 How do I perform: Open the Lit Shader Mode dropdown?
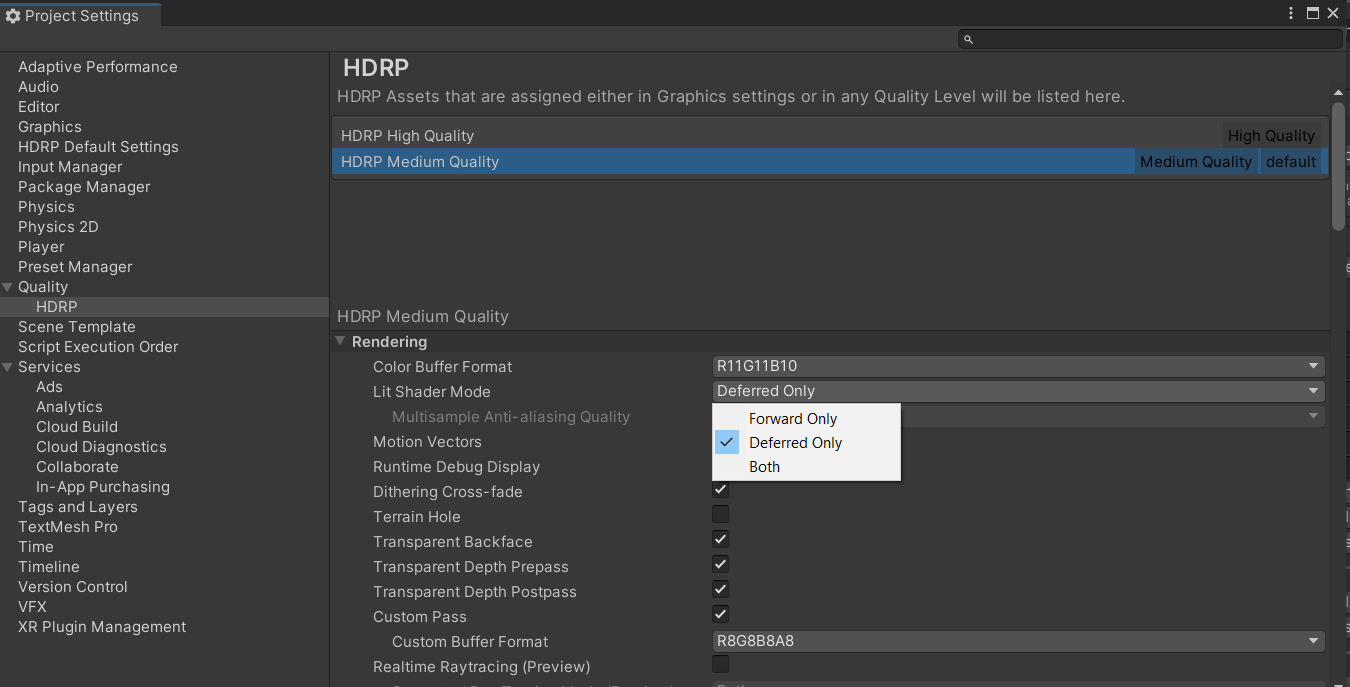pos(1018,391)
